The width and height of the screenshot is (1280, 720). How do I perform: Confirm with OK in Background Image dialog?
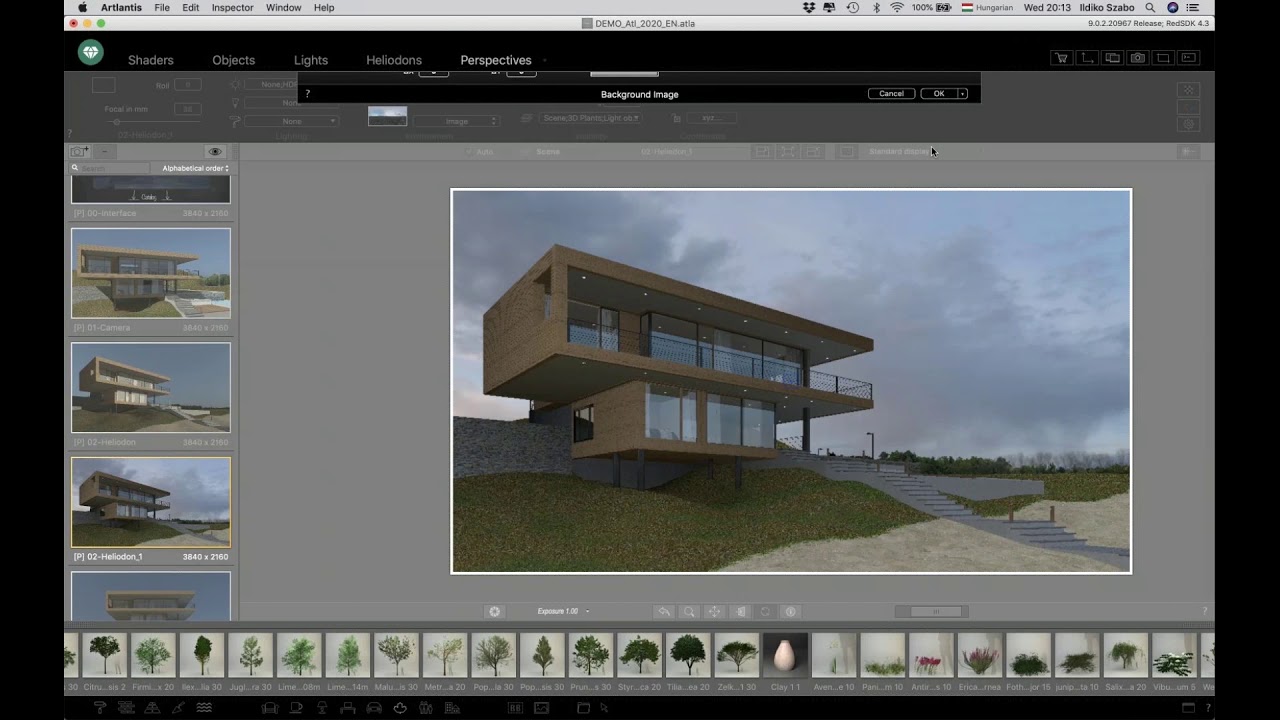(938, 92)
